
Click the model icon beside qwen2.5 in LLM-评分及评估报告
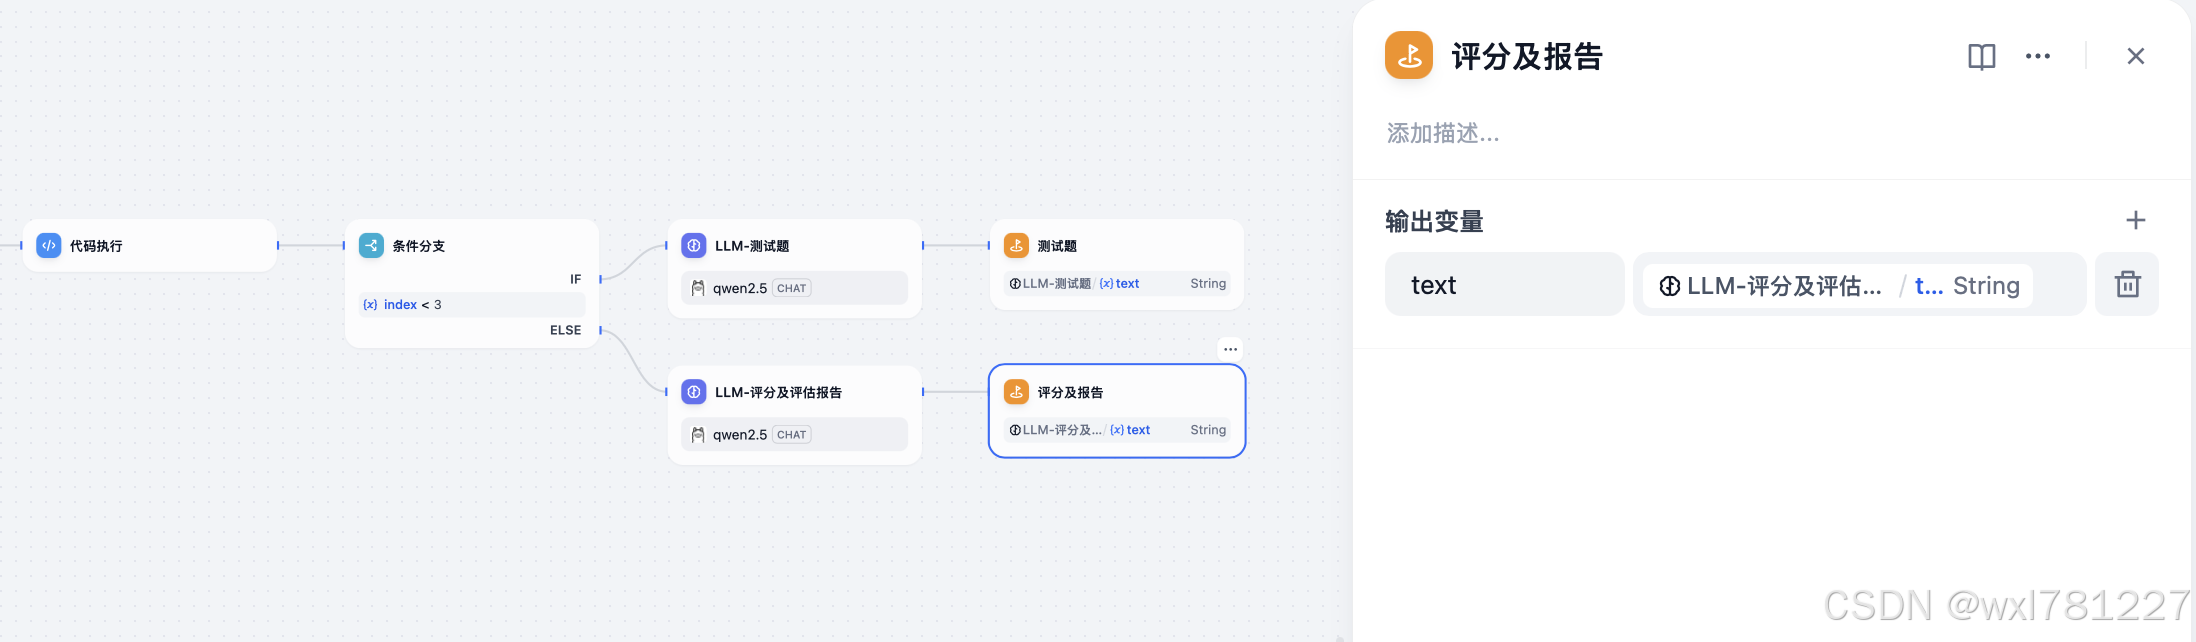click(x=698, y=435)
